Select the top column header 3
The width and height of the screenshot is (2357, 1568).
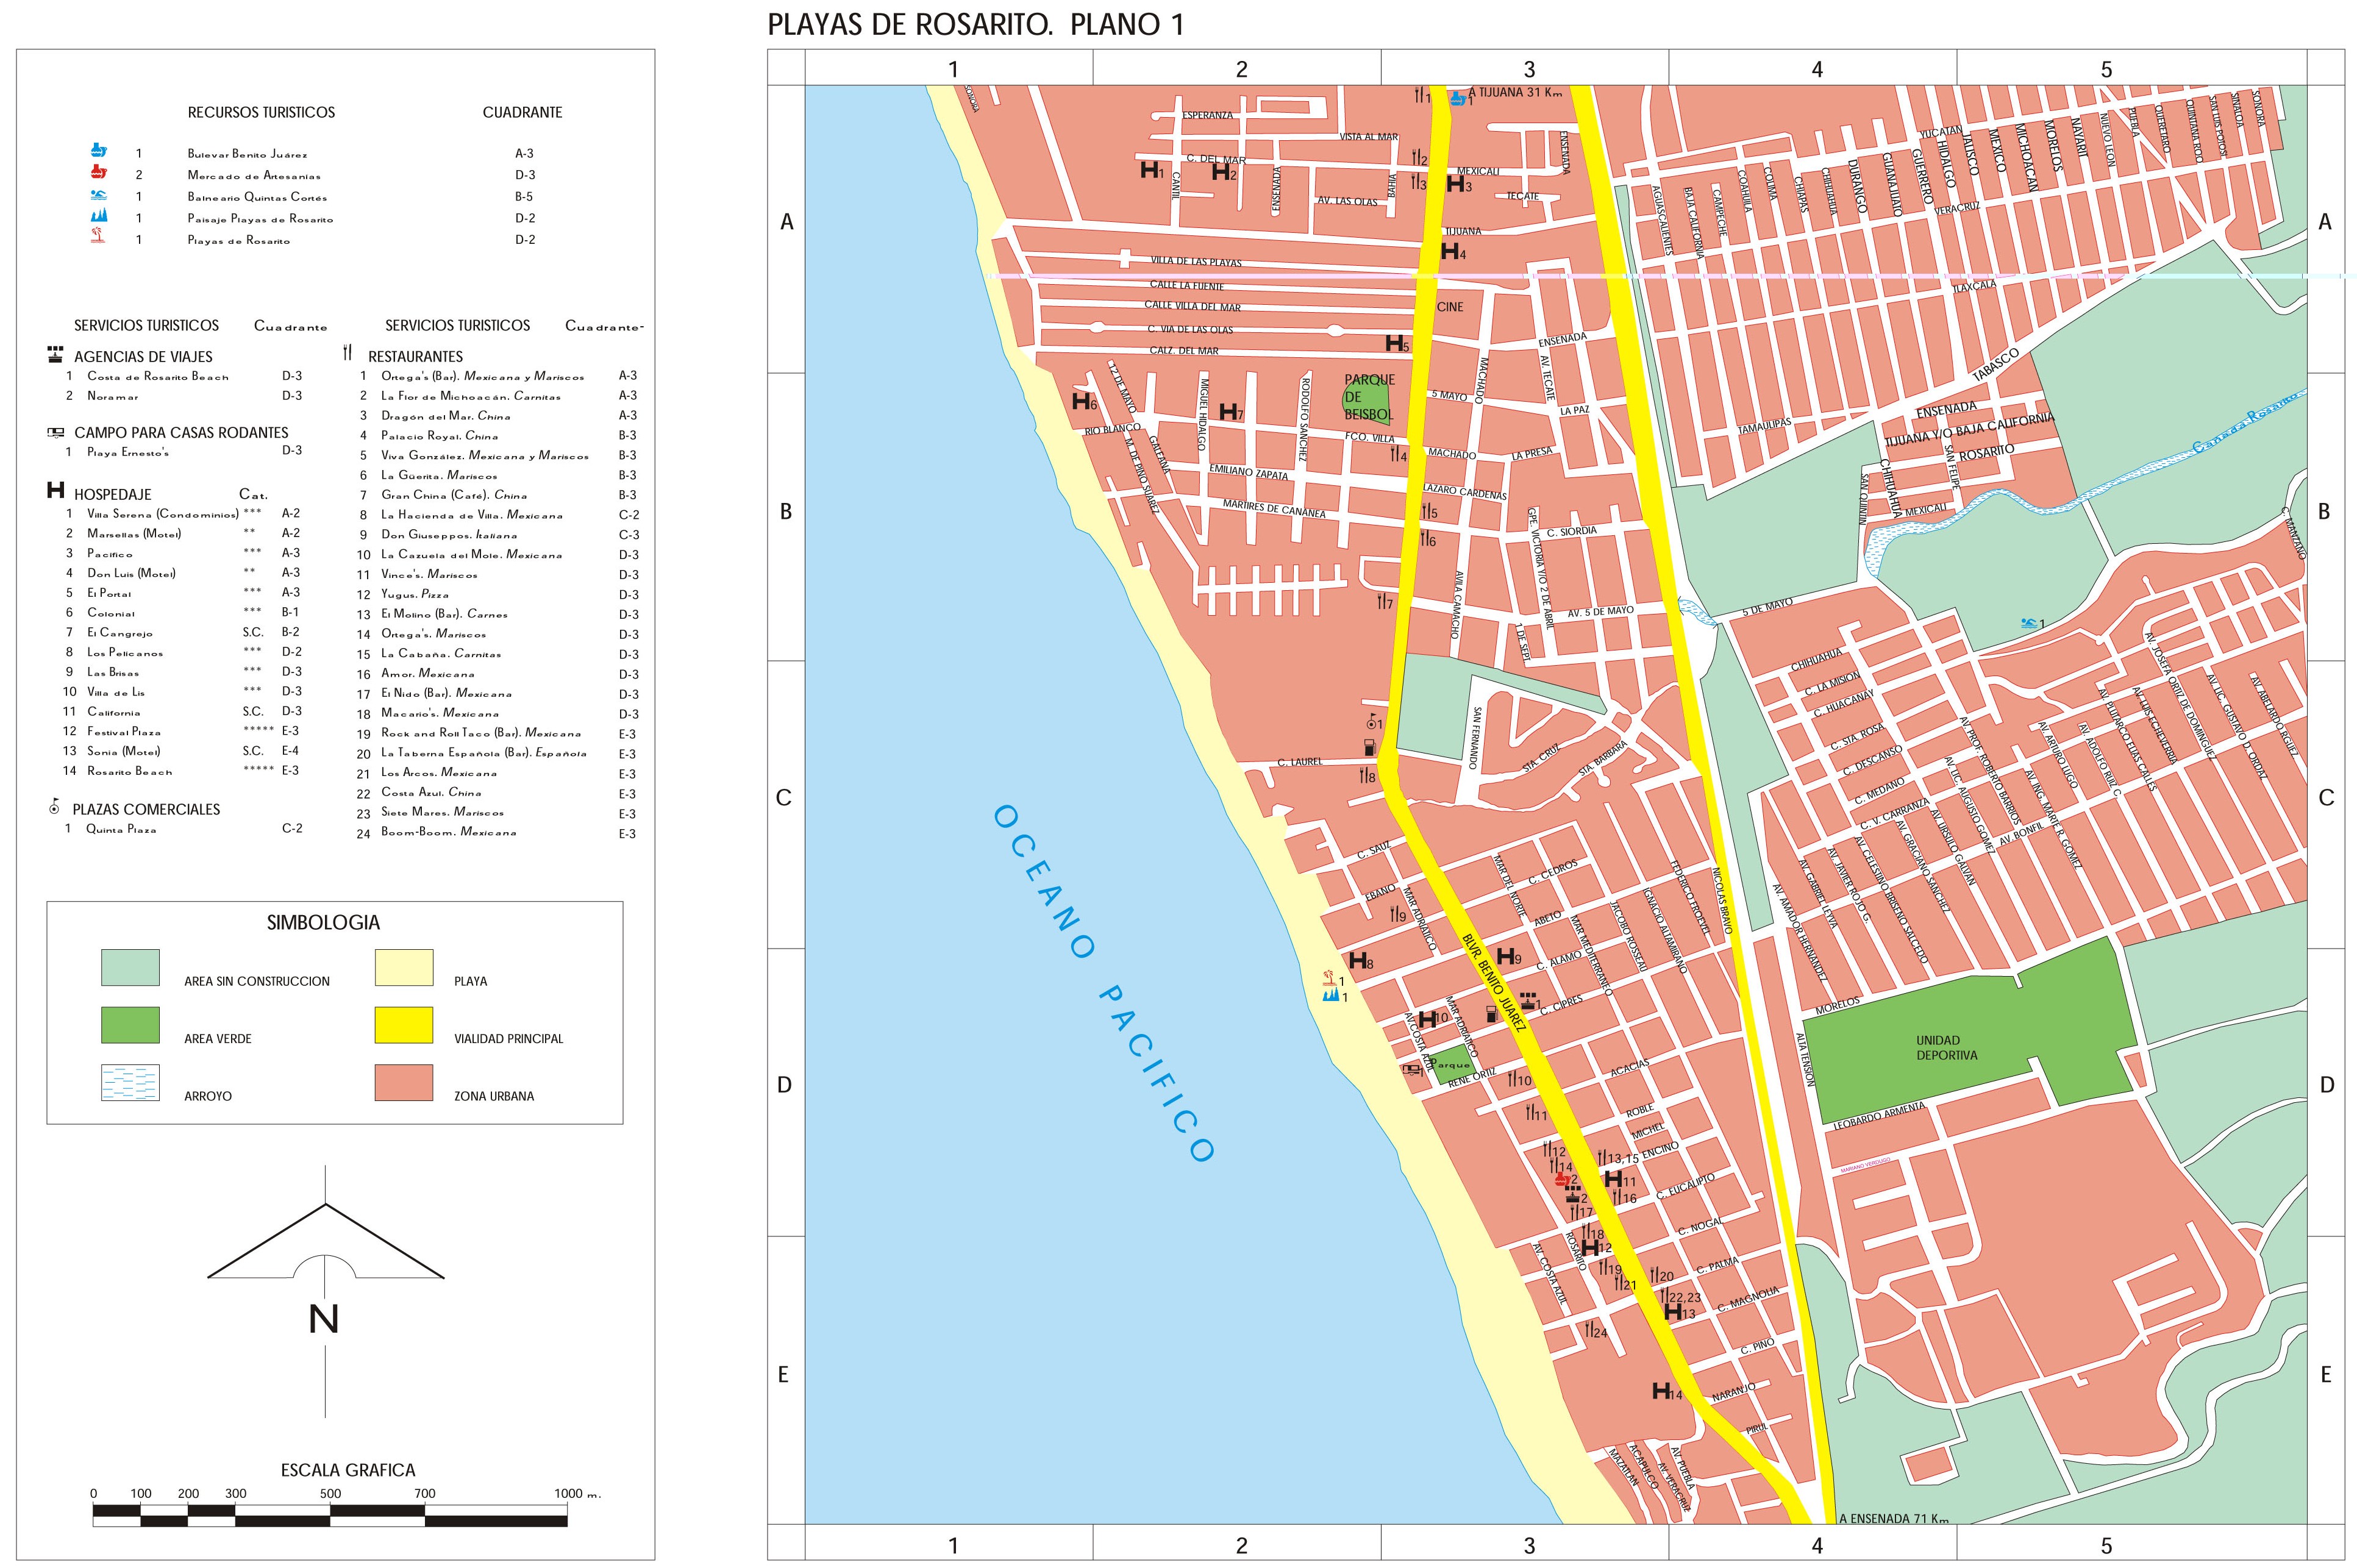coord(1529,69)
